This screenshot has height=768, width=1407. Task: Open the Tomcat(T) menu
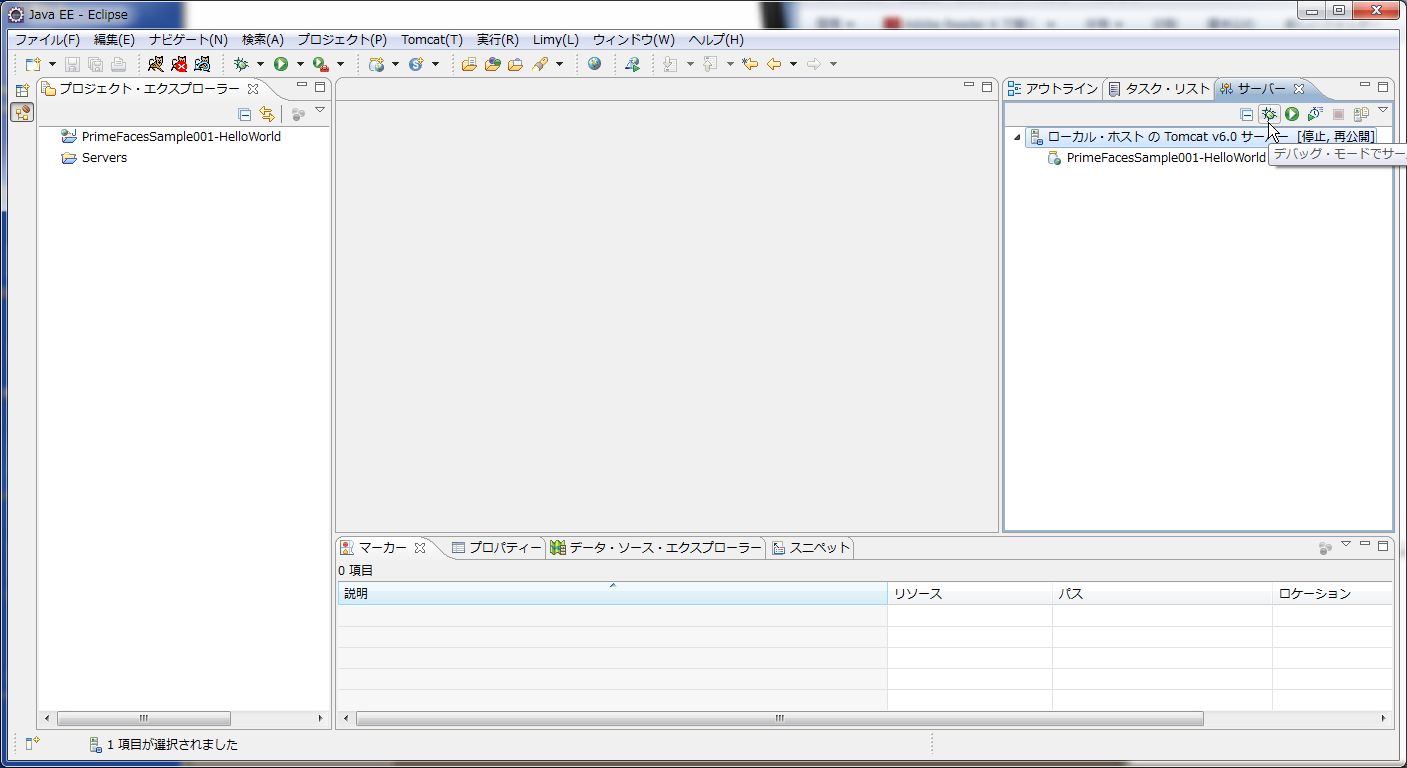[432, 40]
